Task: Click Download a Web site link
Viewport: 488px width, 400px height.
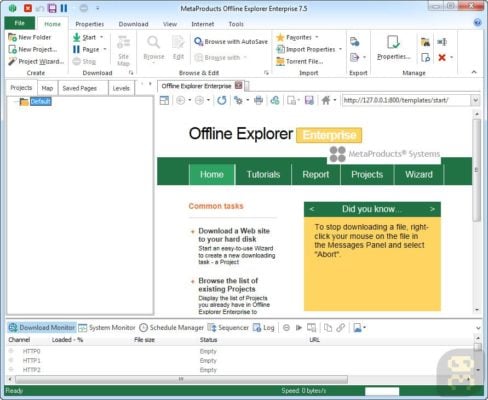Action: [x=234, y=235]
